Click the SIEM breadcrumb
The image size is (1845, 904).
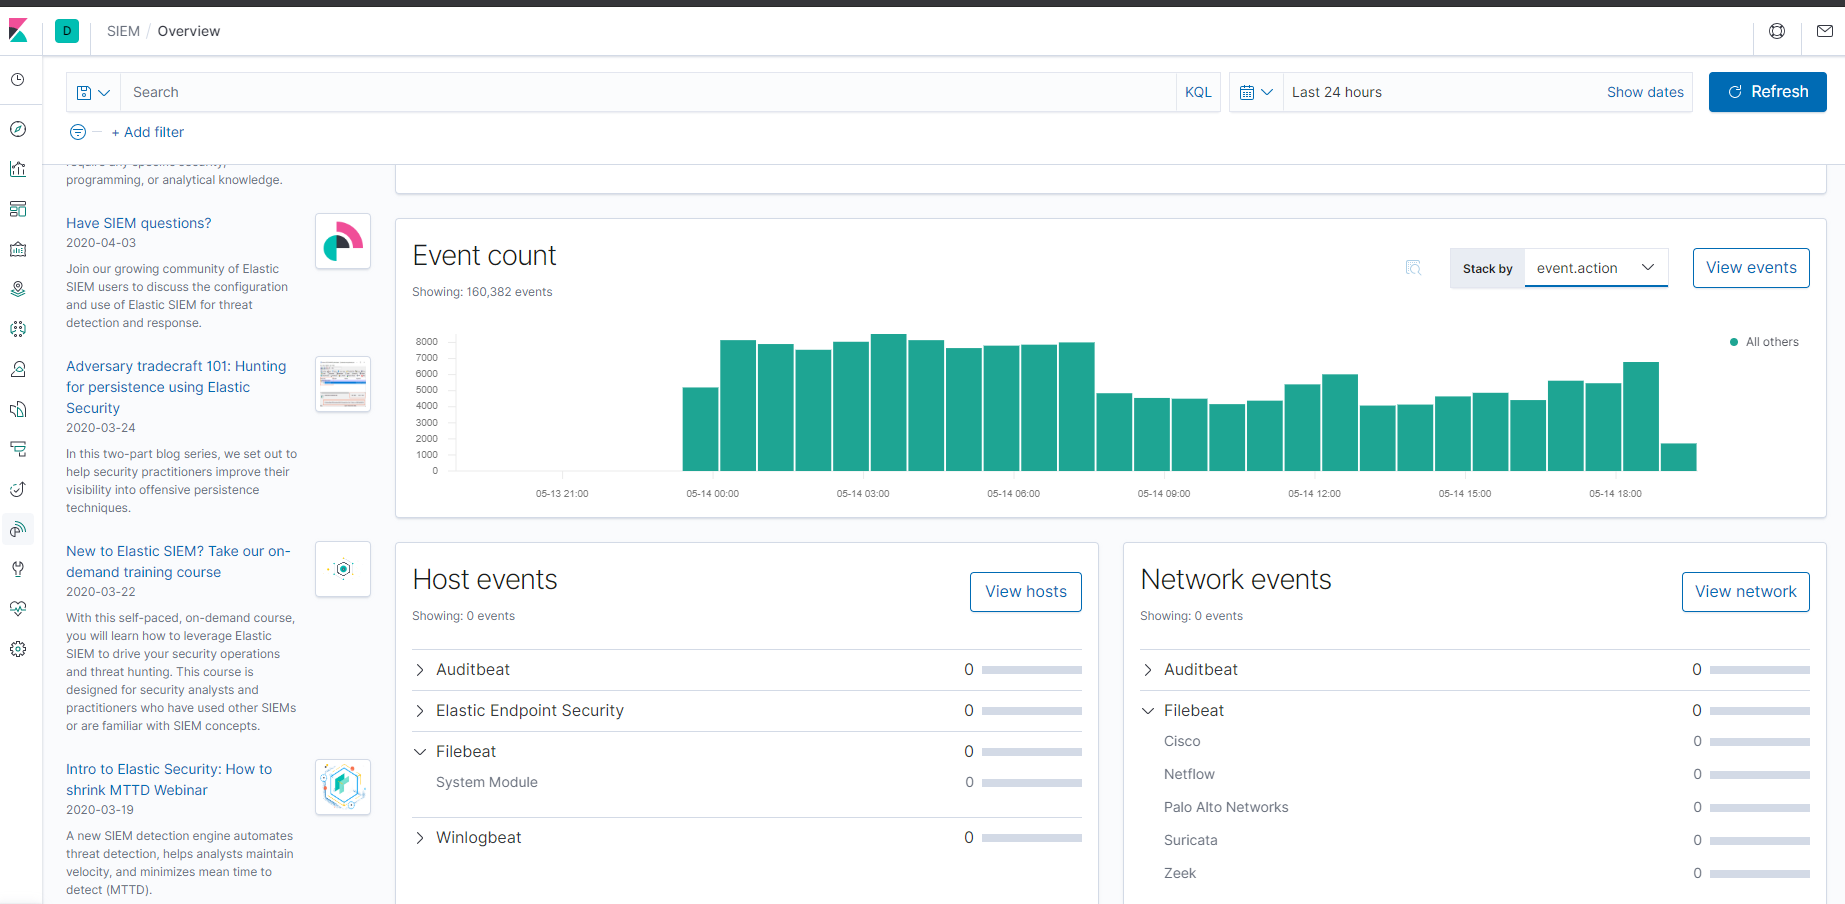[x=123, y=31]
